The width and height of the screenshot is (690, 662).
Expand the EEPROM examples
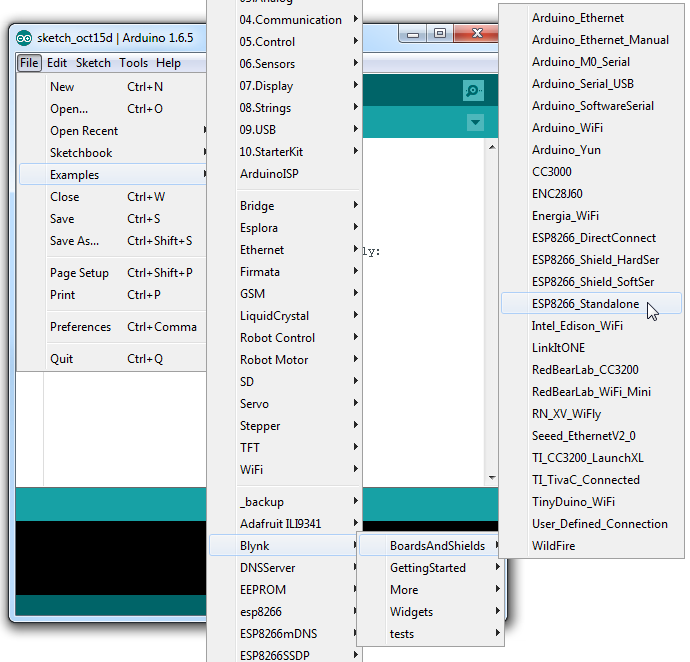(285, 590)
